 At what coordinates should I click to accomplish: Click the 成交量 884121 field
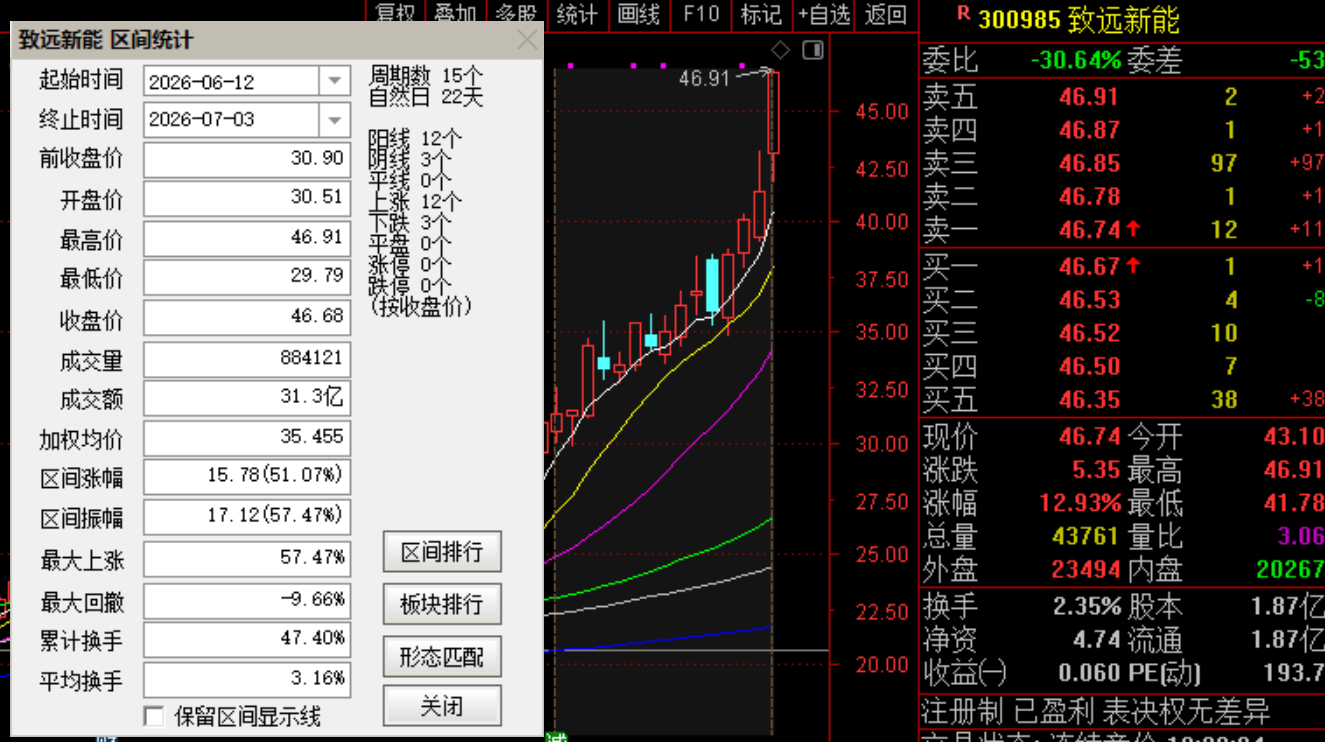(247, 359)
